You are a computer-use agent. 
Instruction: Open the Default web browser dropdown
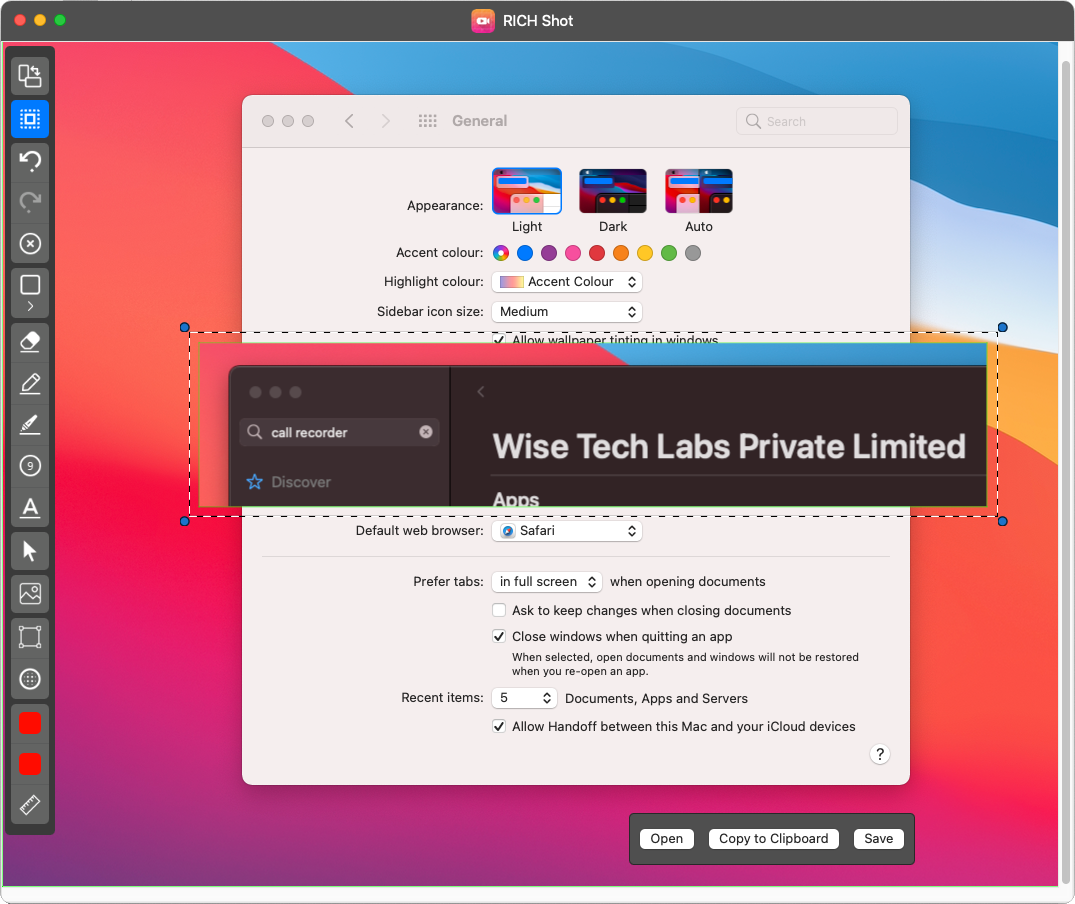point(567,531)
